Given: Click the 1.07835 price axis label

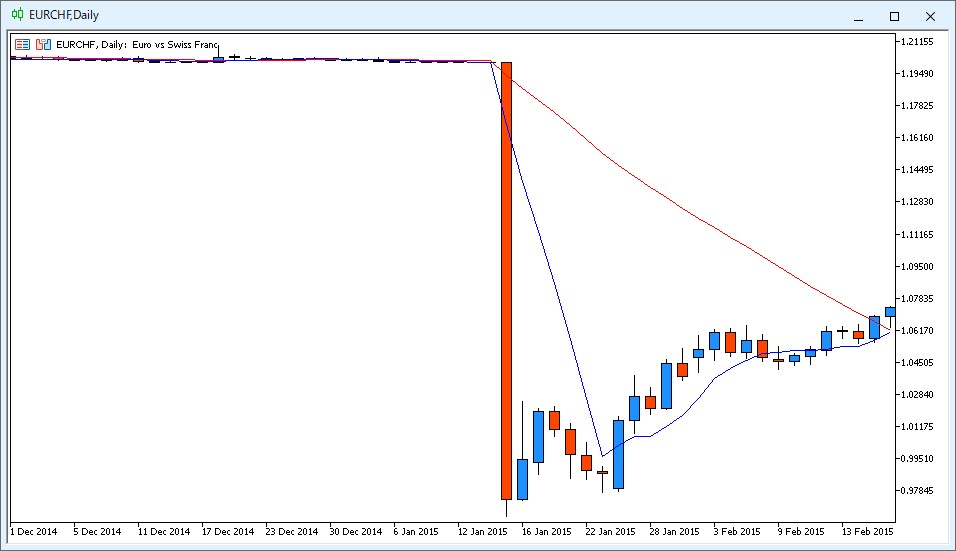Looking at the screenshot, I should (x=918, y=299).
